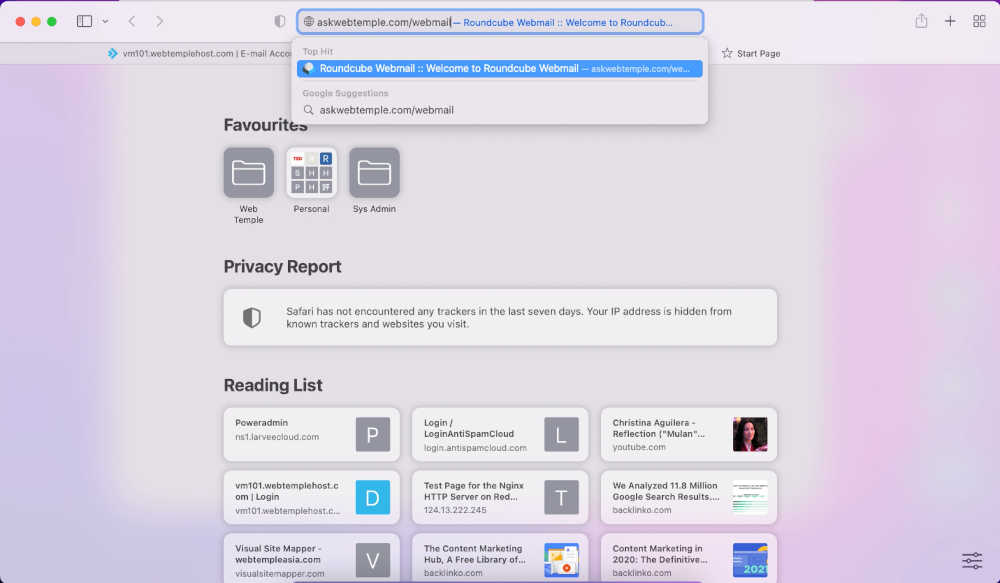
Task: Click the backlinko search results thumbnail
Action: 750,498
